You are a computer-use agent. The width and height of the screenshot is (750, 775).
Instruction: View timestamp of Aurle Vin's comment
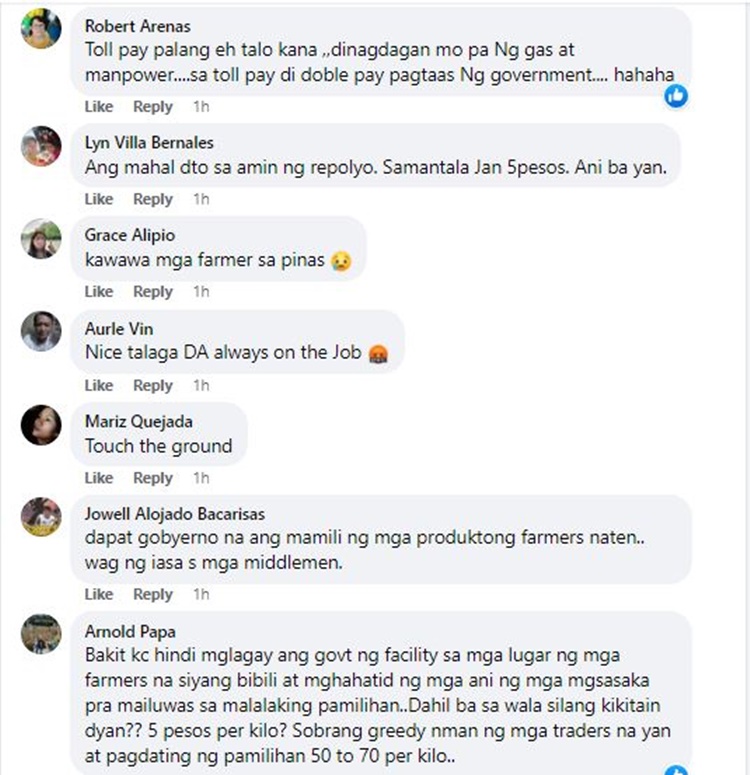coord(201,386)
